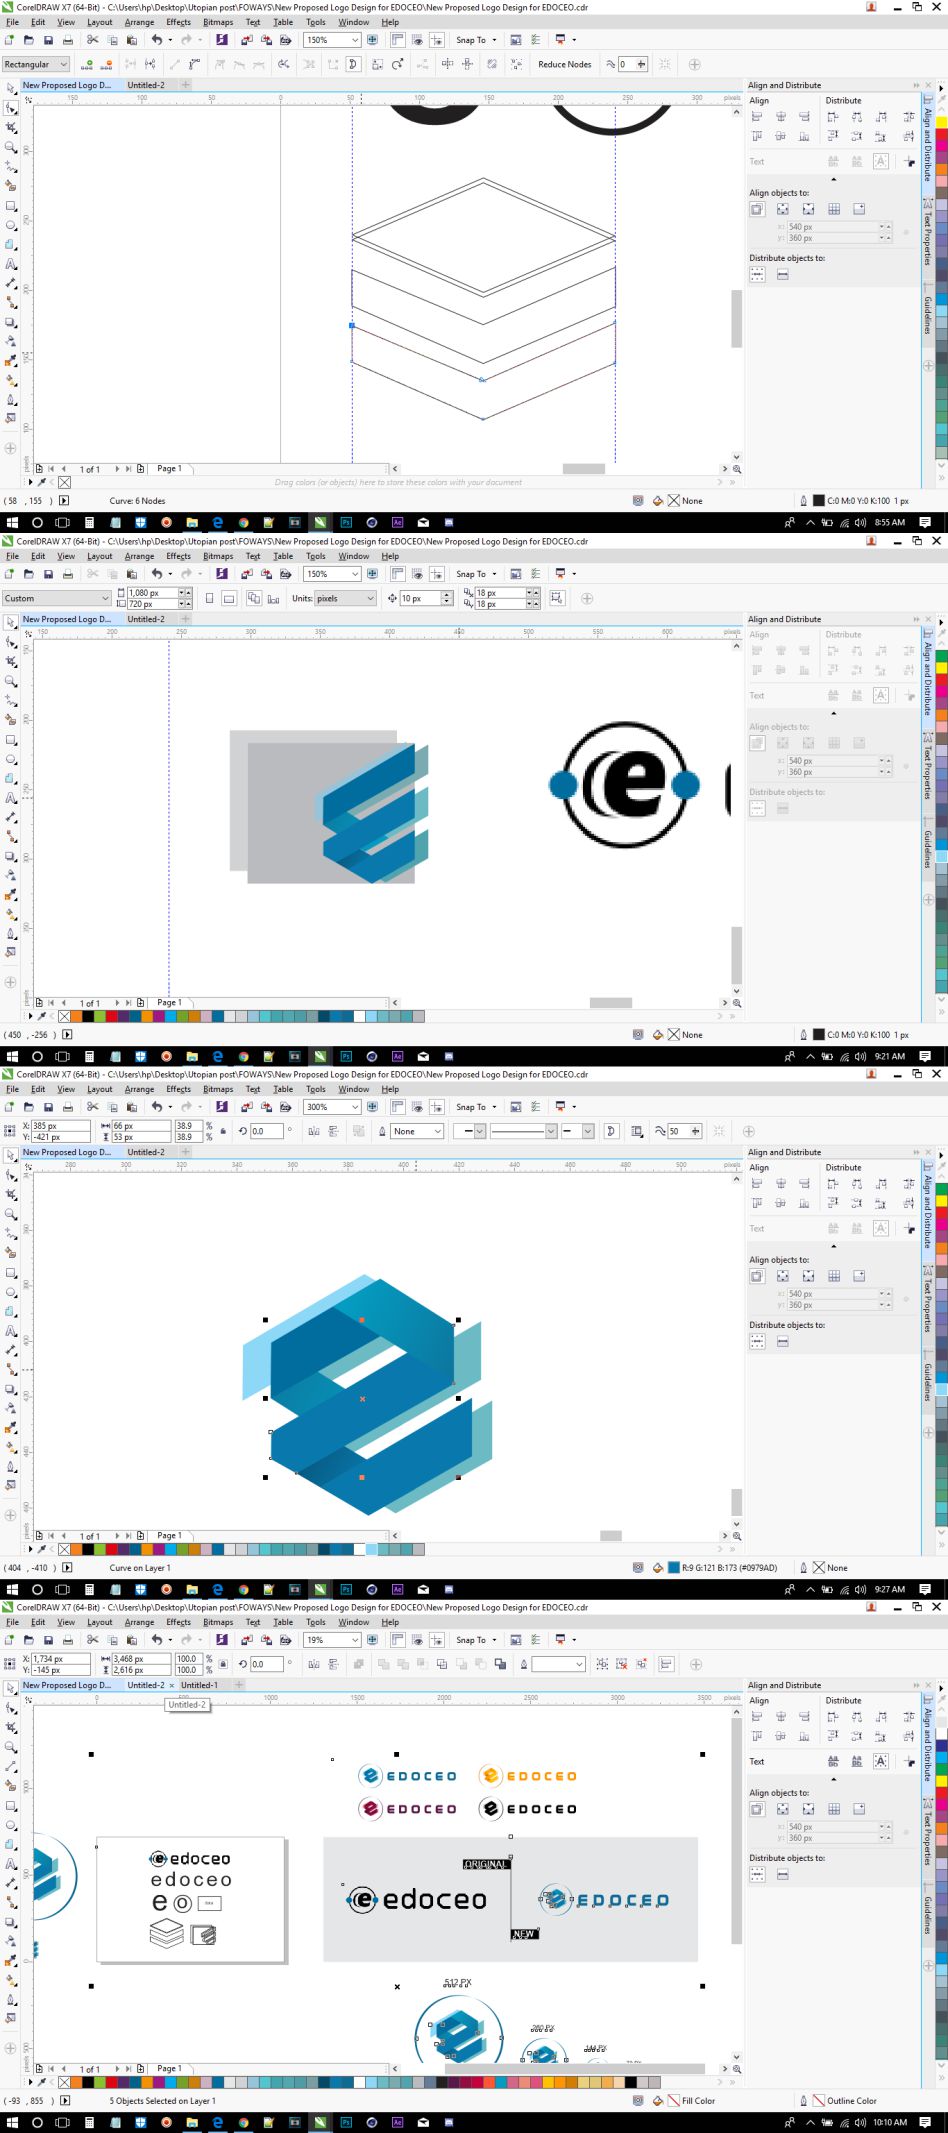Toggle Lock ratio in the 9:27 AM window property bar
The height and width of the screenshot is (2133, 948).
(223, 1131)
